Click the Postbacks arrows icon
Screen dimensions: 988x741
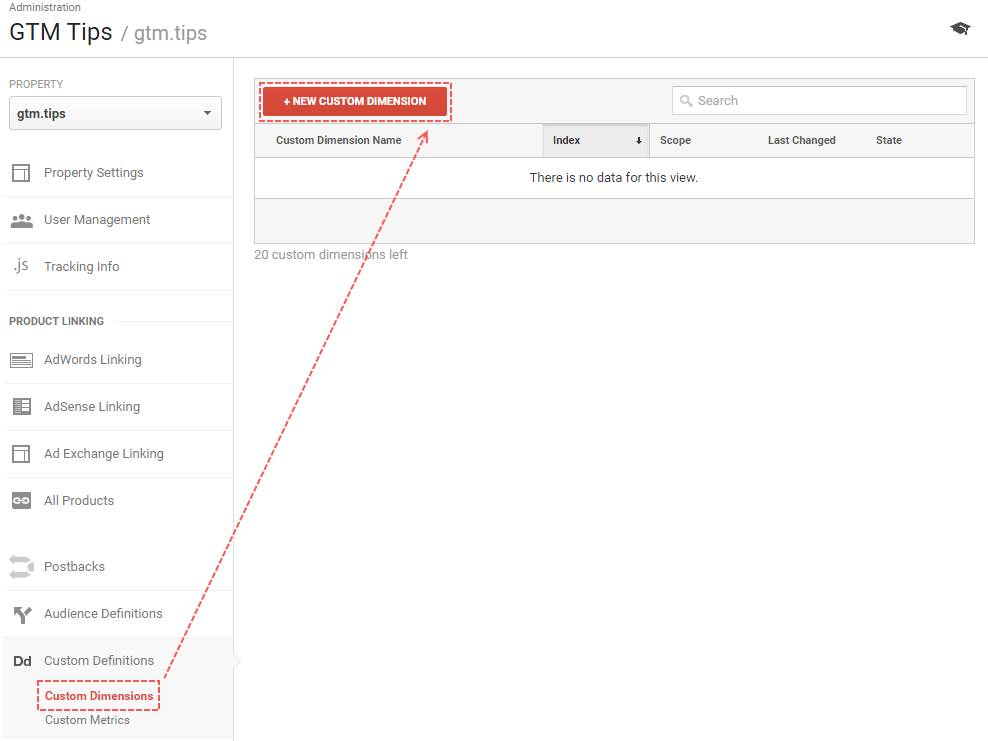[21, 566]
